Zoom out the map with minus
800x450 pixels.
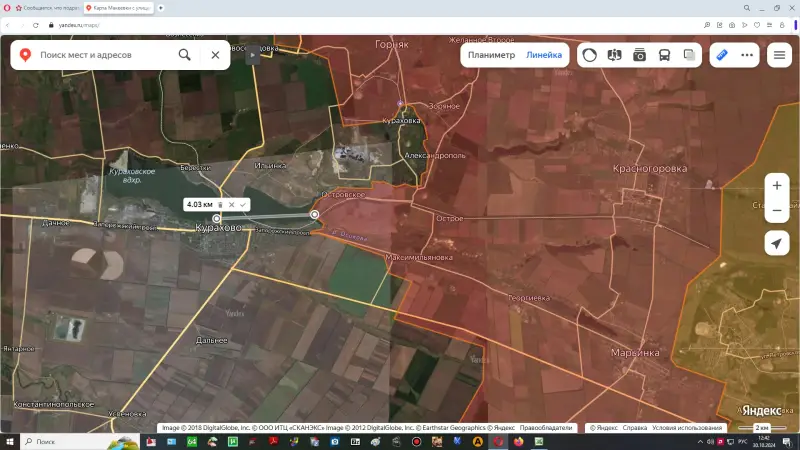(777, 212)
